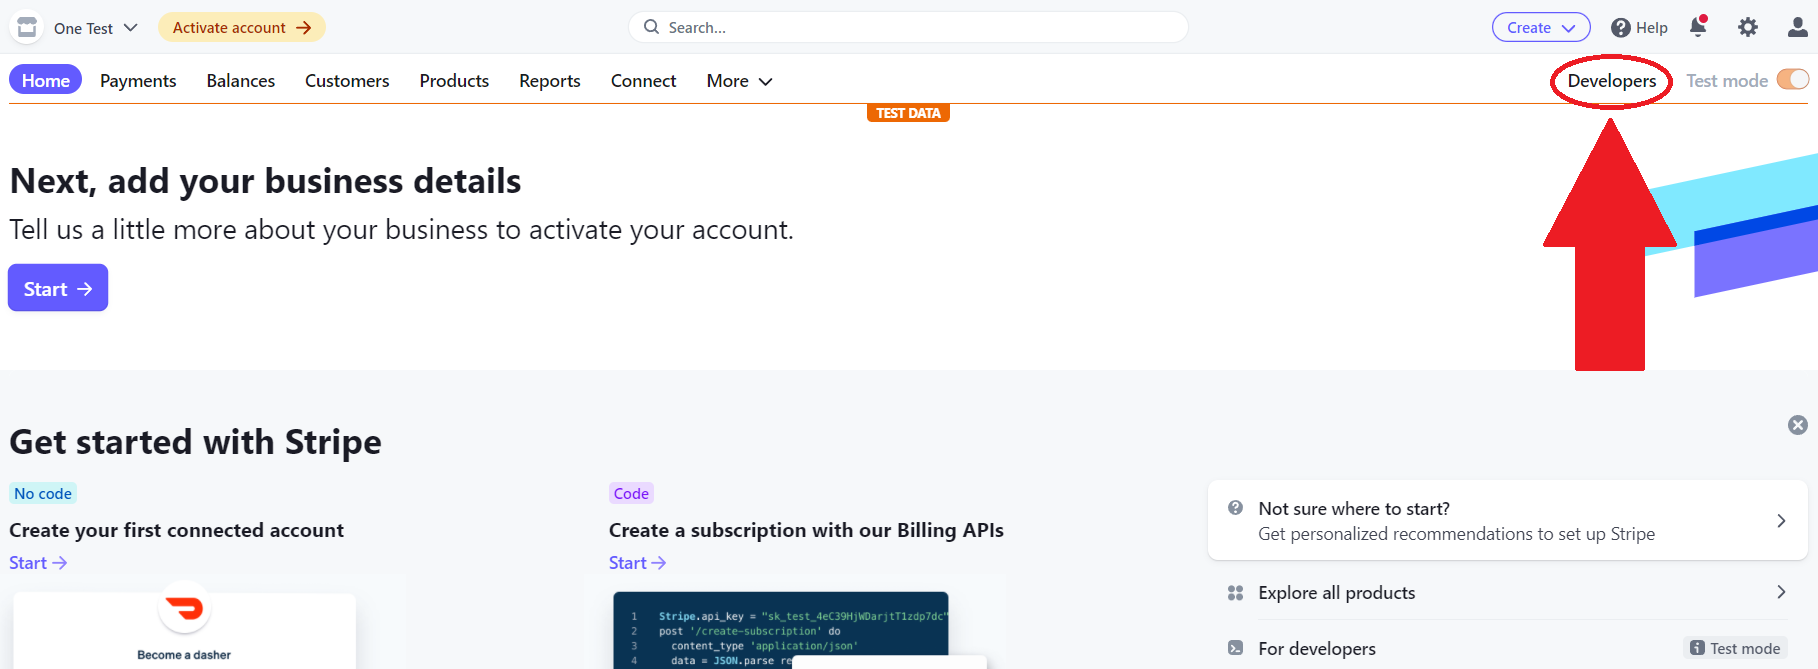Open the Developers link
1818x669 pixels.
1612,81
